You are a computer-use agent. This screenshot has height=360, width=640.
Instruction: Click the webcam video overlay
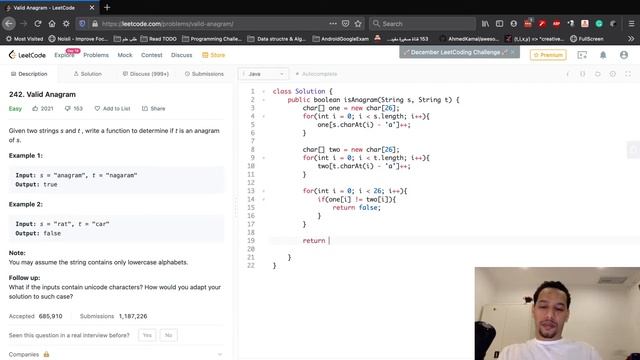click(557, 313)
